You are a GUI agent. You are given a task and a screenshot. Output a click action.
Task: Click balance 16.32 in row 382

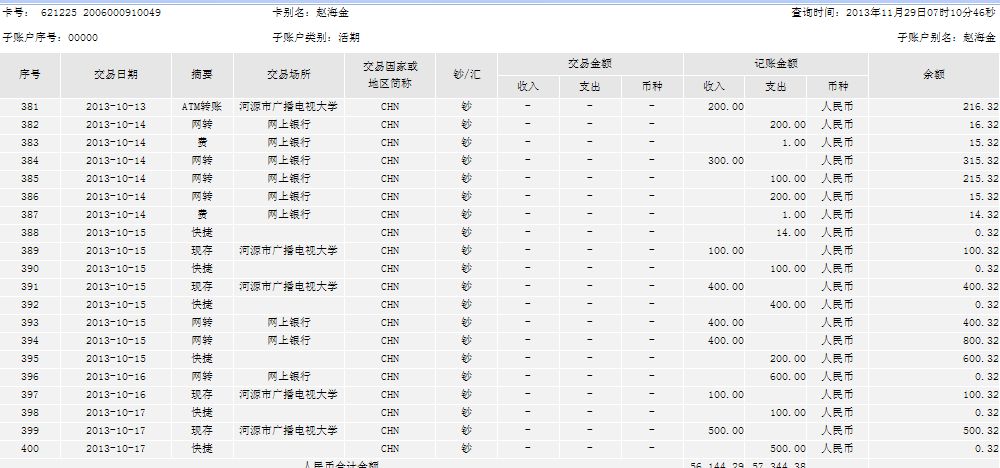983,124
